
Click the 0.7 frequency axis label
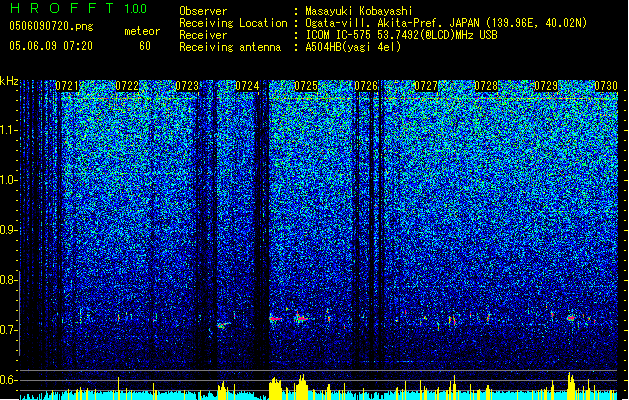click(x=9, y=330)
